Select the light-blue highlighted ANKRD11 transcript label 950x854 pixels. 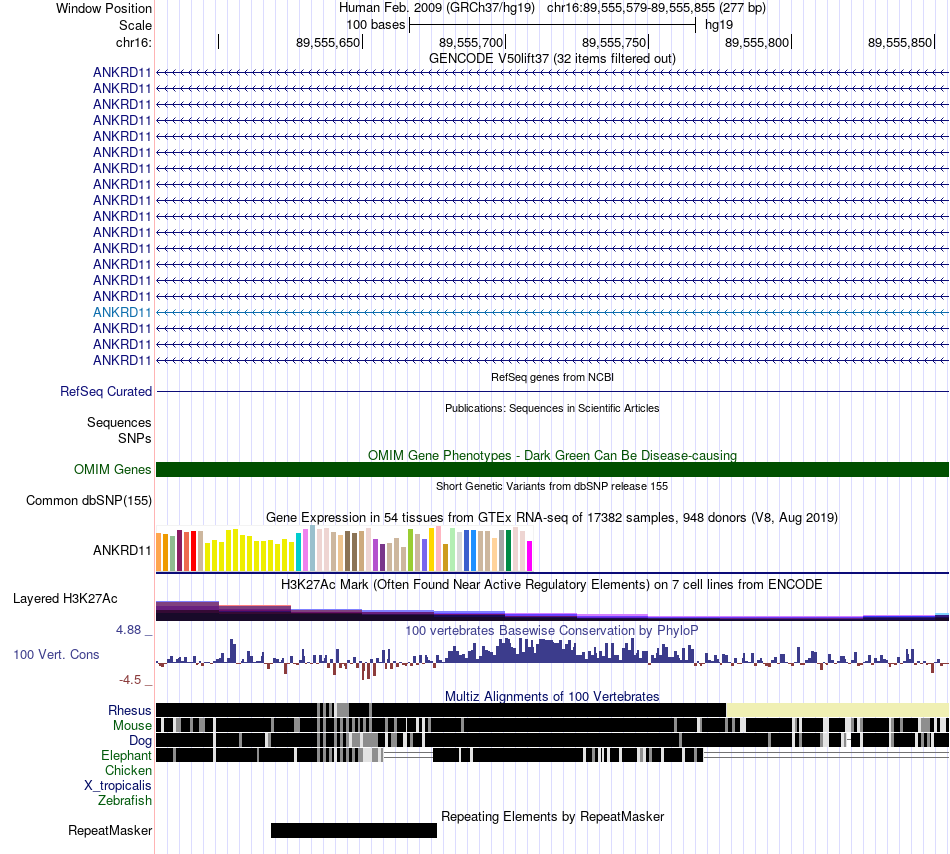(x=122, y=313)
